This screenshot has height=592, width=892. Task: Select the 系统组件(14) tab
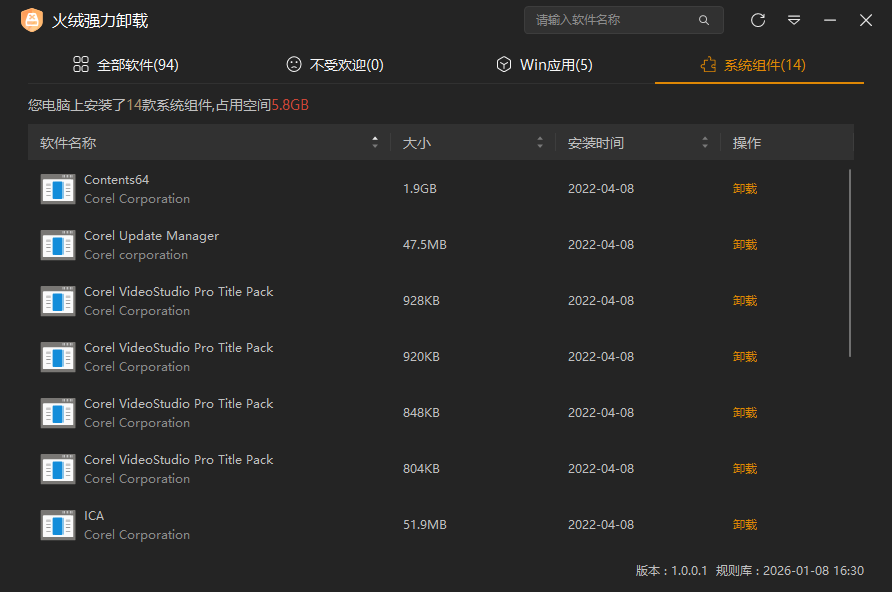(753, 65)
